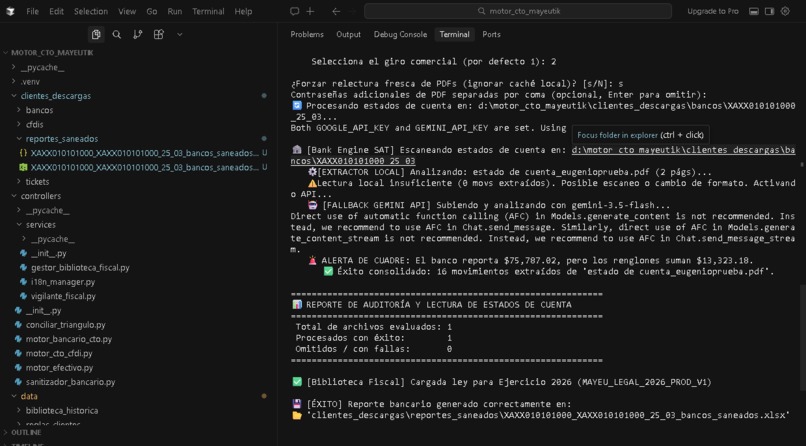Collapse the reportes_saneados folder
This screenshot has height=446, width=806.
62,139
